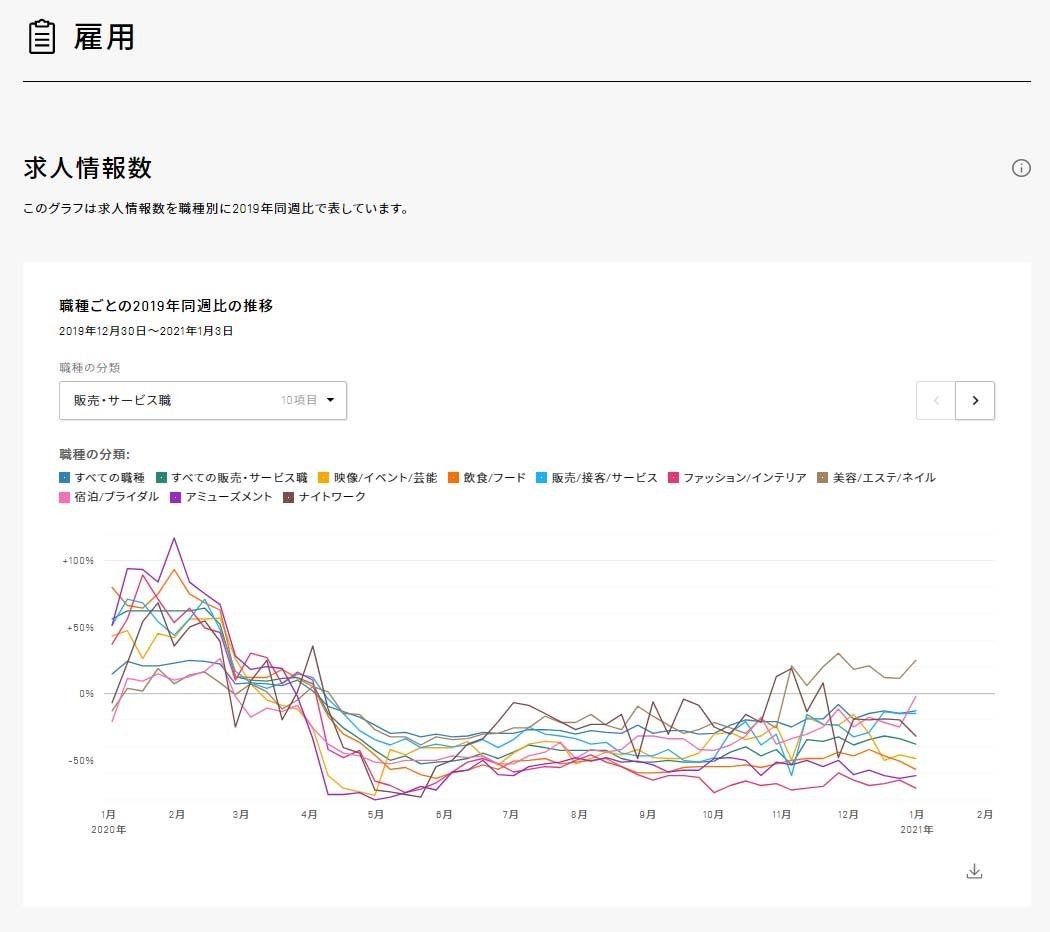Click the dropdown arrow beside 10項目
Screen dimensions: 1050x932
click(x=330, y=400)
